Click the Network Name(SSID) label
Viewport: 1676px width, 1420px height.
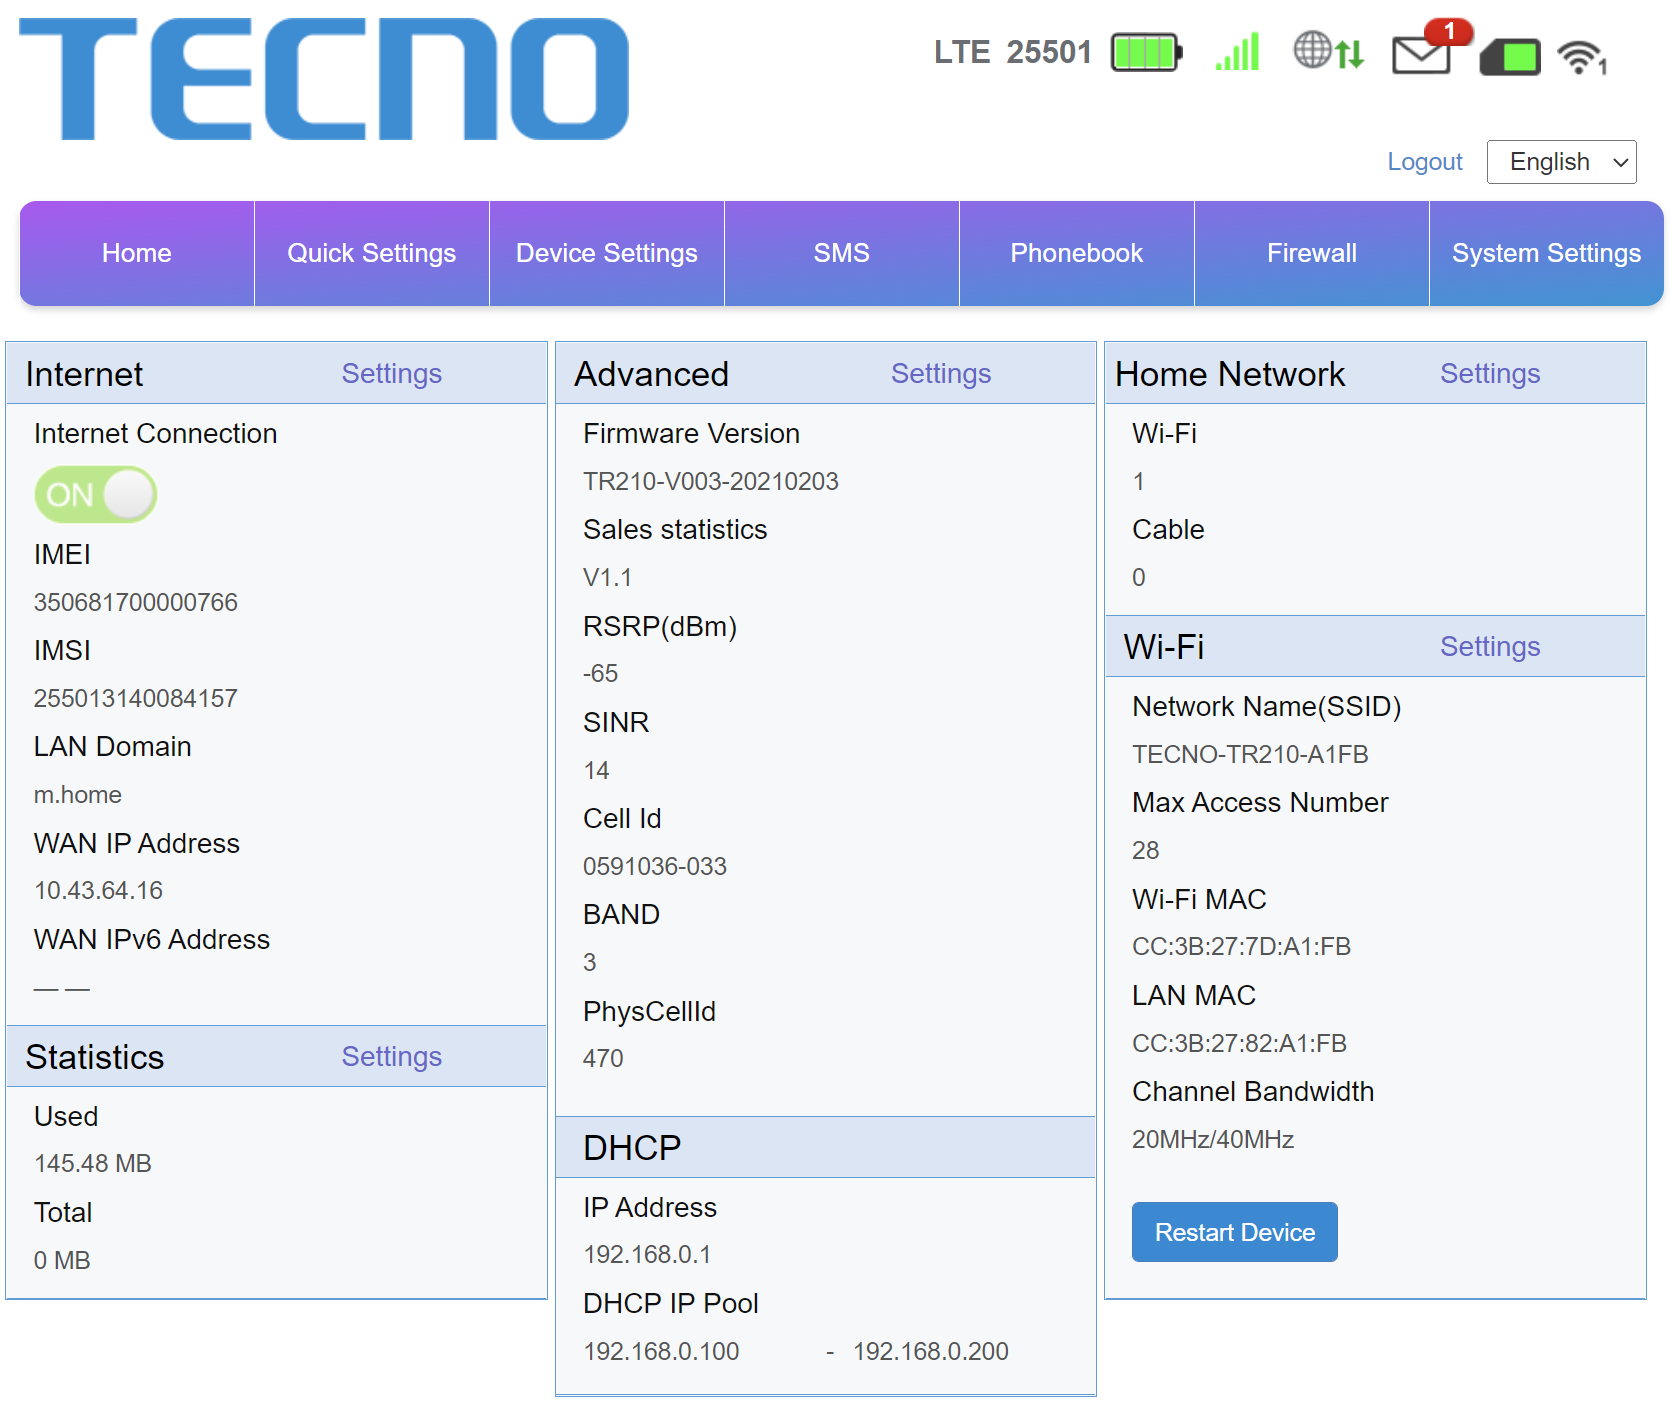point(1267,707)
